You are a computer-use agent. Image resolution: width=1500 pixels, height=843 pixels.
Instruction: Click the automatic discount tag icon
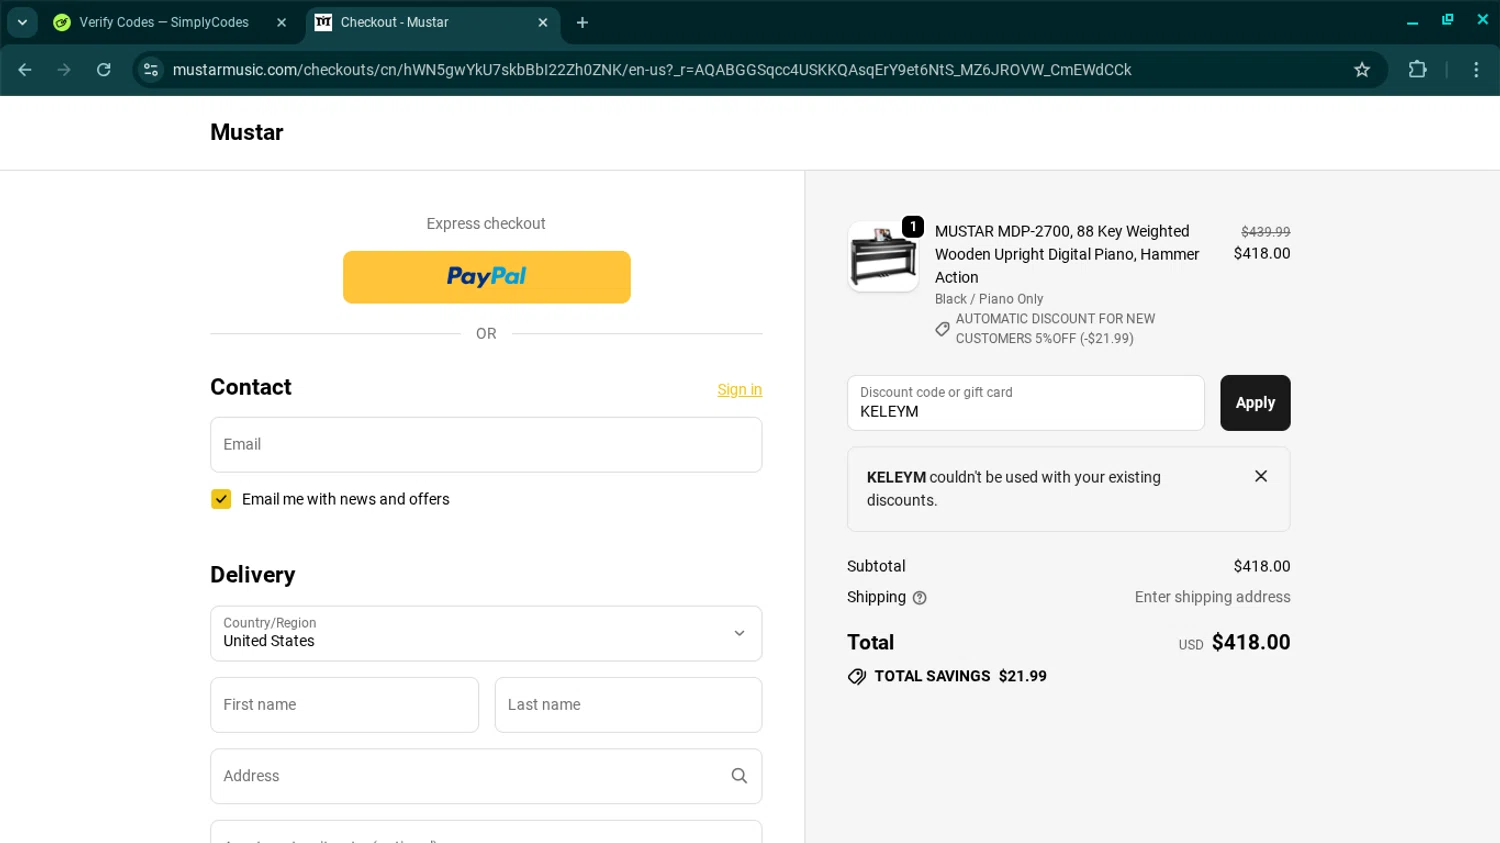coord(942,329)
